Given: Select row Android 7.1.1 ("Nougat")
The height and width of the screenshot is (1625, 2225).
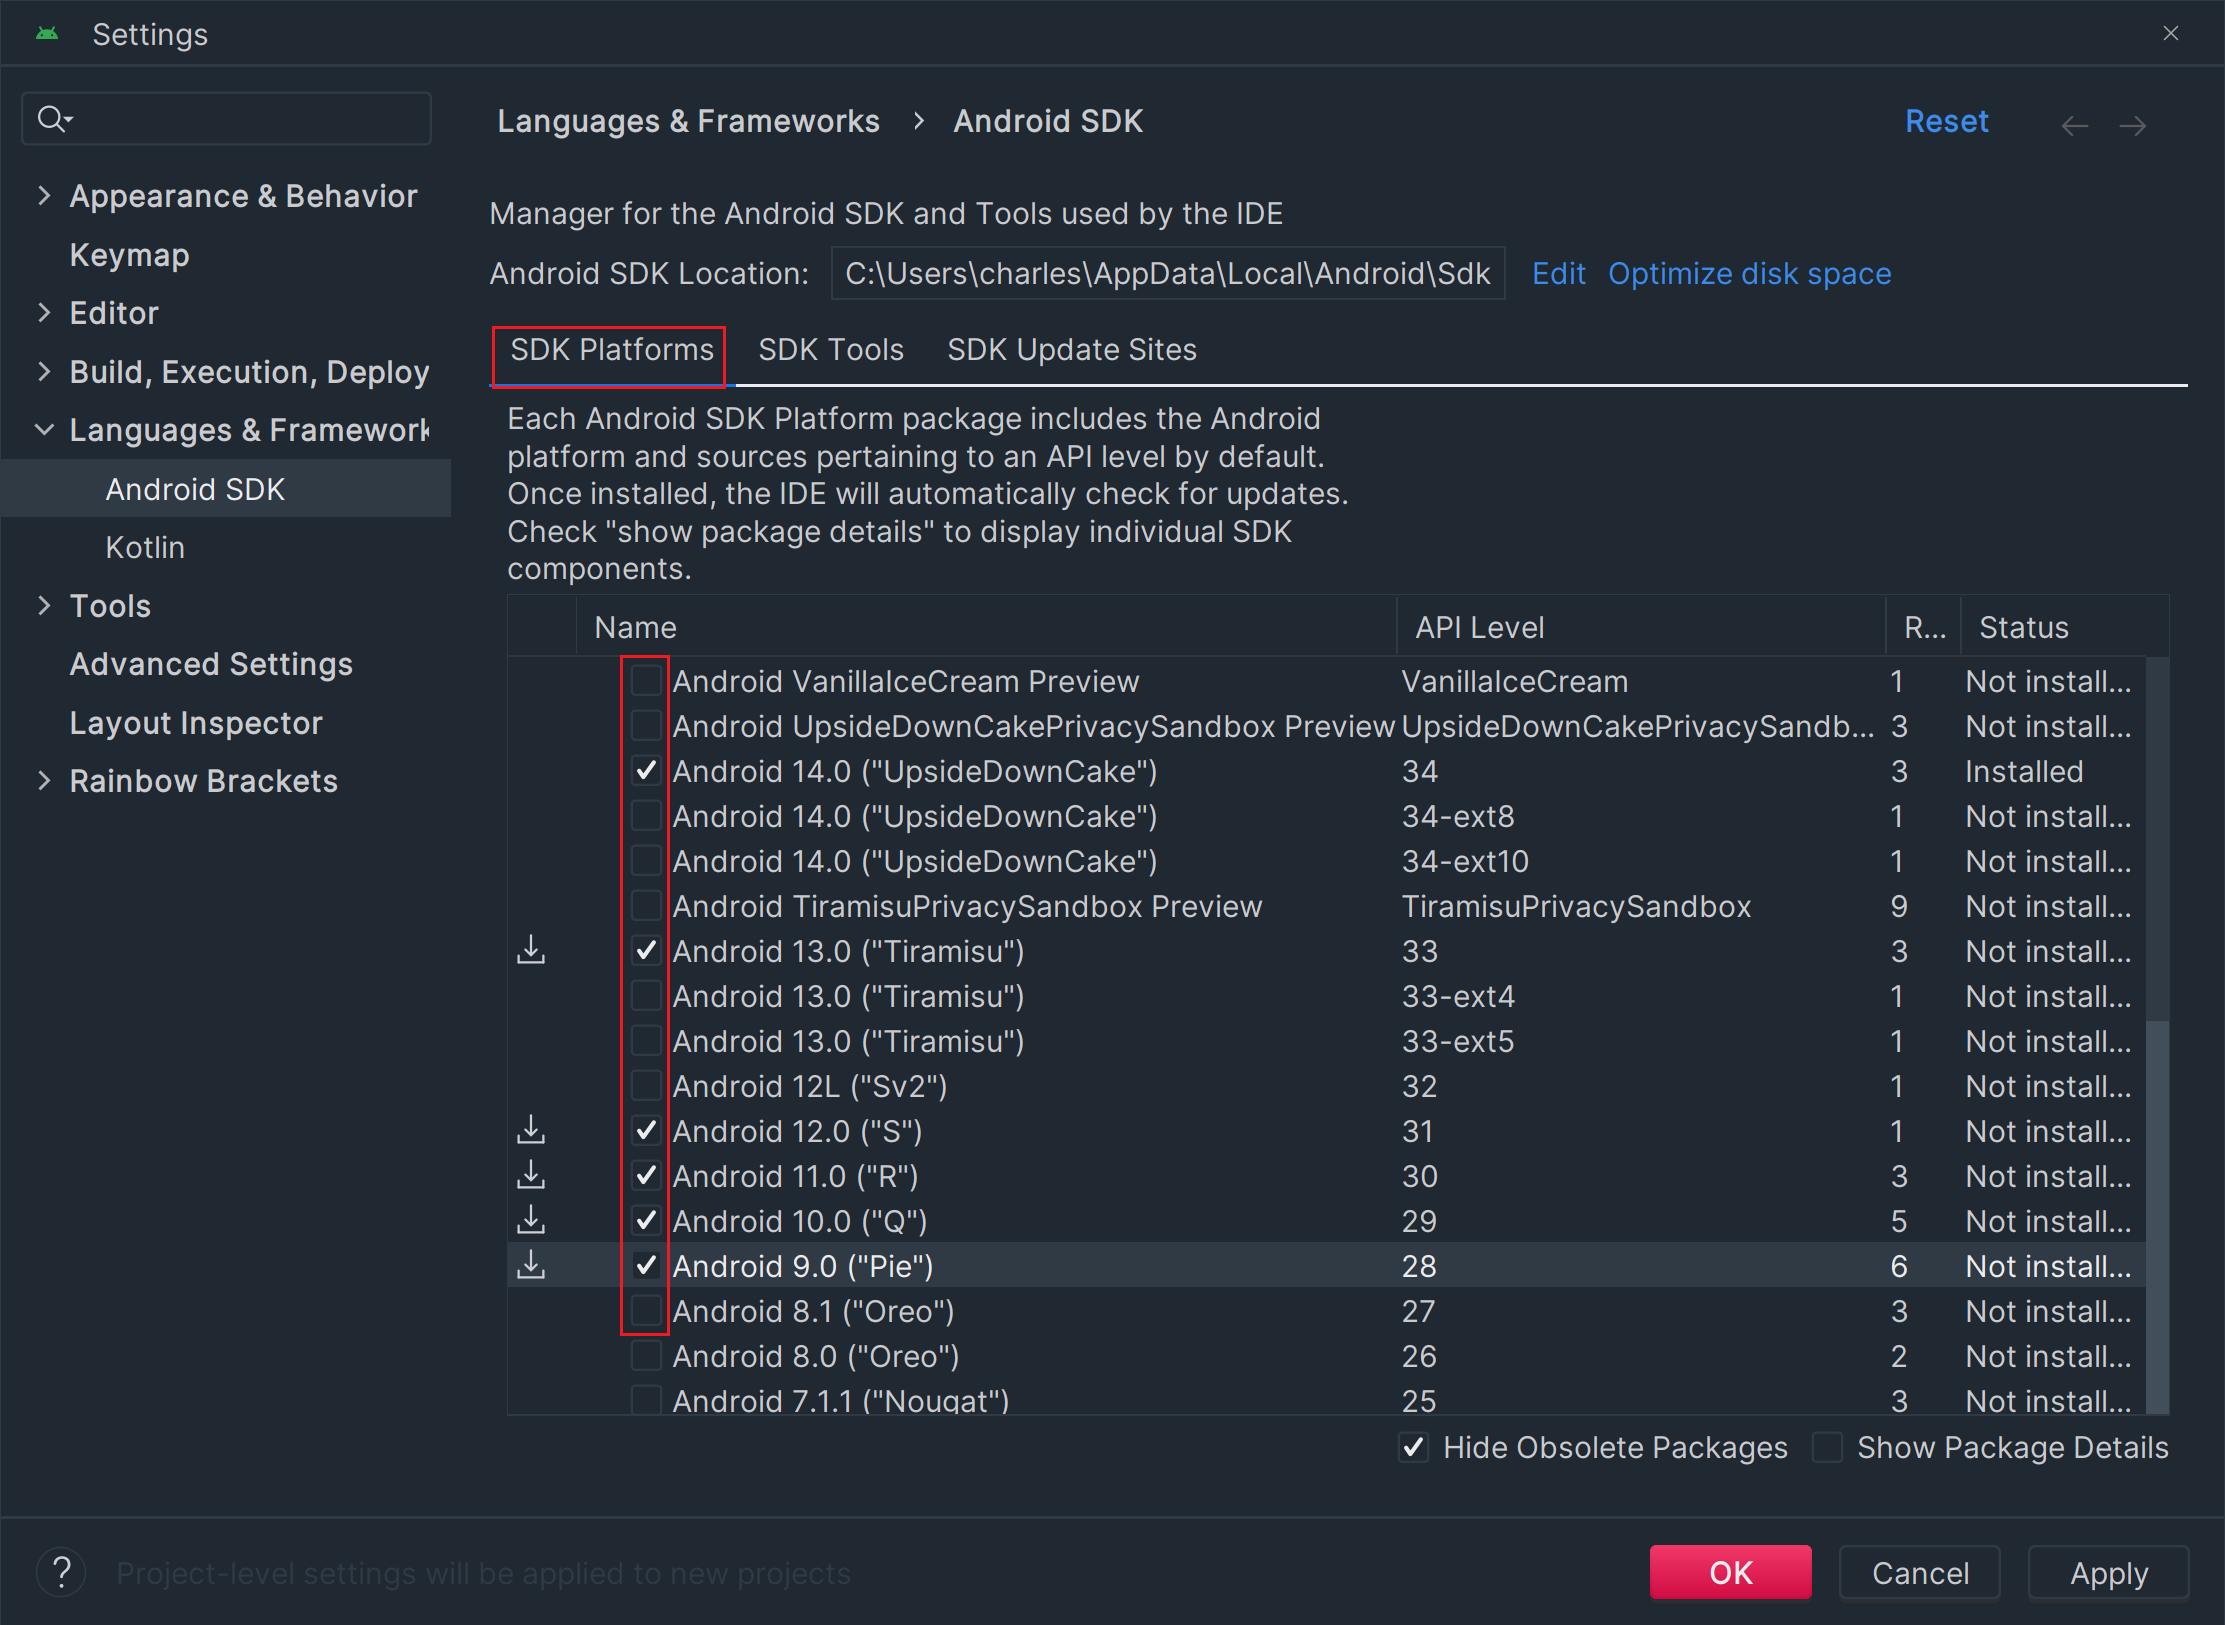Looking at the screenshot, I should coord(1326,1399).
